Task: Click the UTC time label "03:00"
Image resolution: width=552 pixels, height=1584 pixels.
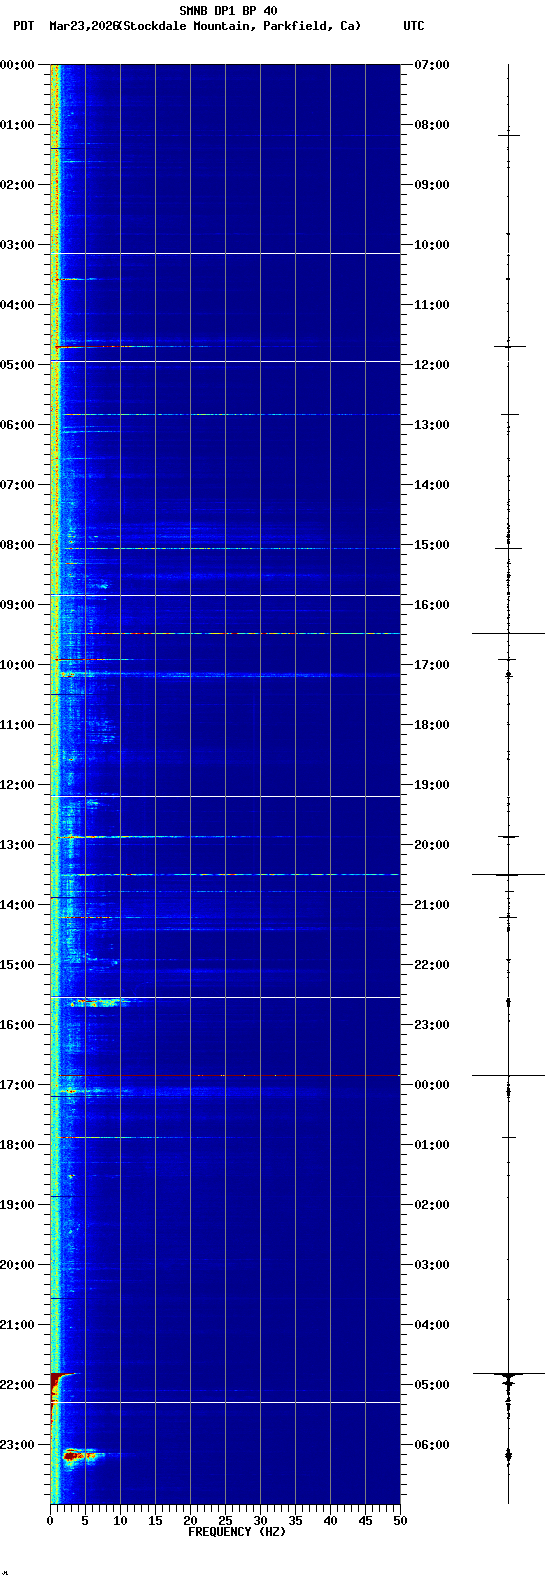Action: [x=432, y=1265]
